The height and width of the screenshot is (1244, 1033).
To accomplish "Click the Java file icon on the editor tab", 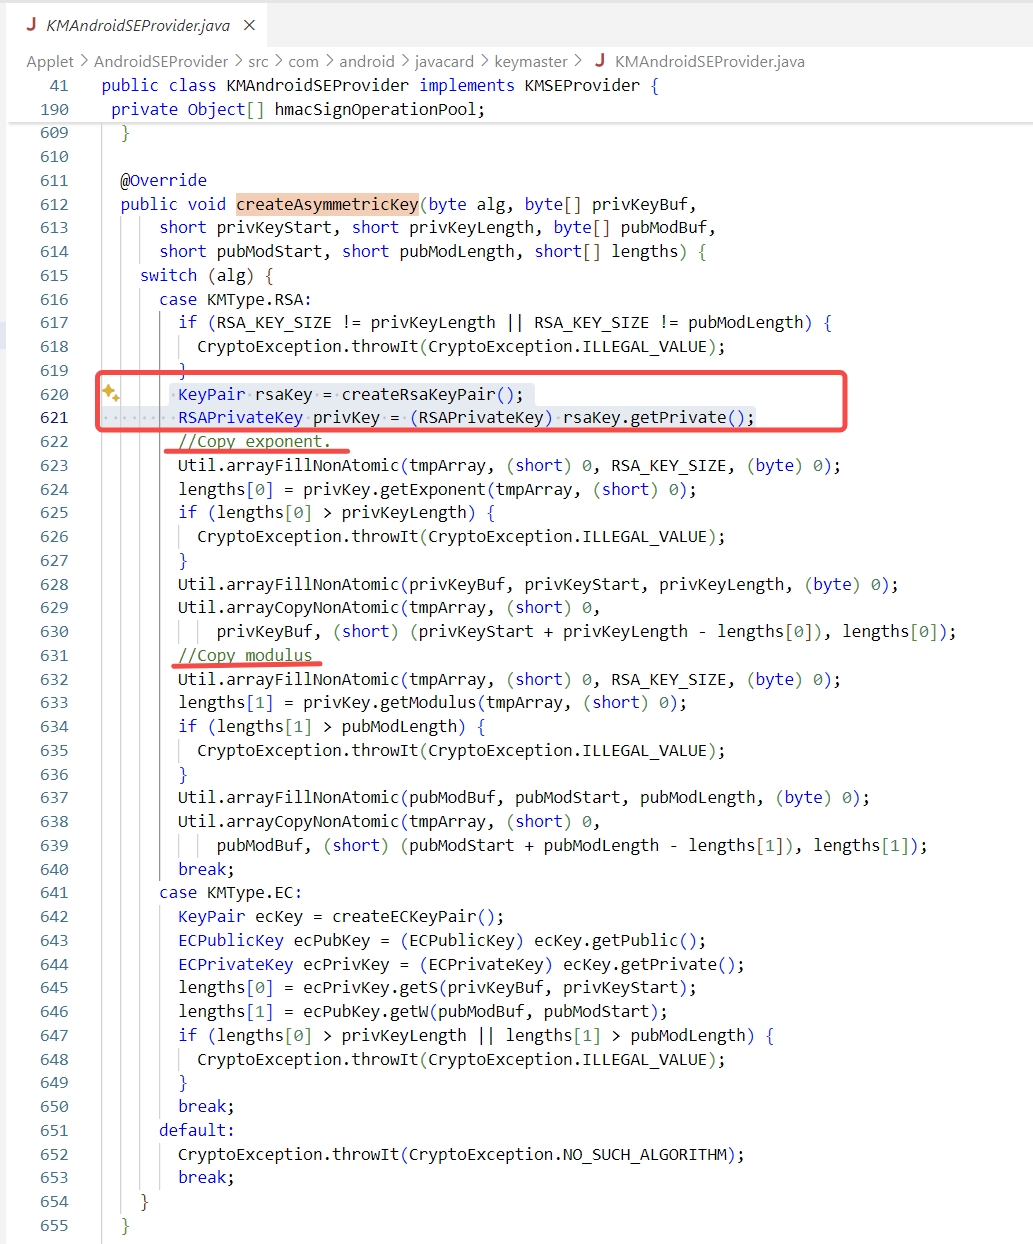I will tap(32, 23).
